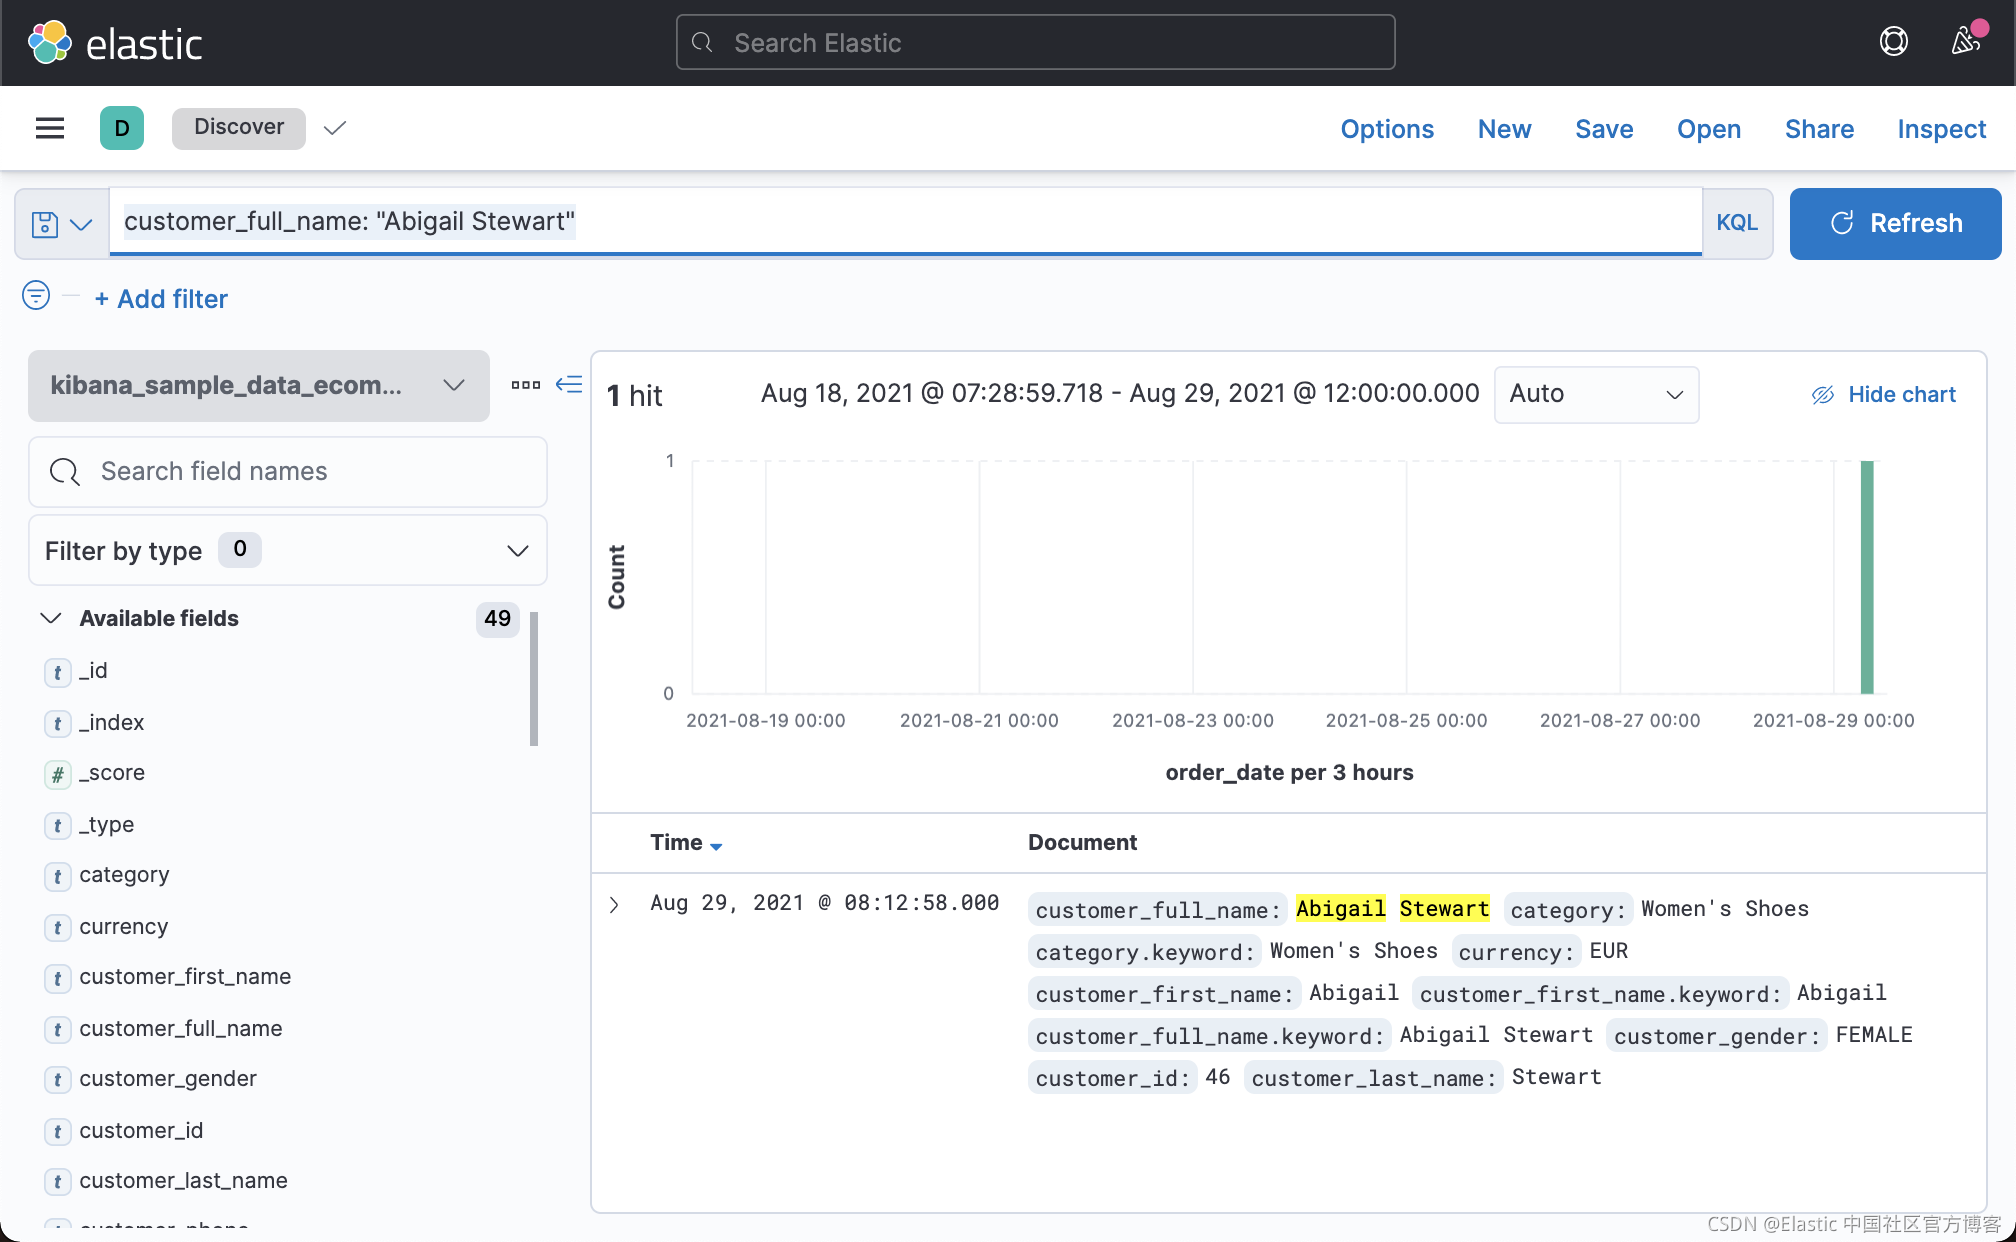Viewport: 2016px width, 1242px height.
Task: Click the green D space avatar
Action: click(122, 128)
